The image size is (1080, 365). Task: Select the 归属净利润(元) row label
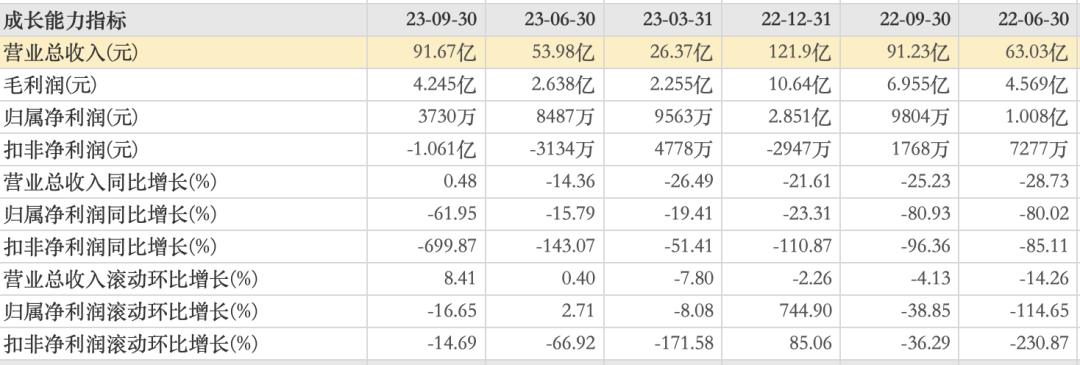pyautogui.click(x=71, y=117)
